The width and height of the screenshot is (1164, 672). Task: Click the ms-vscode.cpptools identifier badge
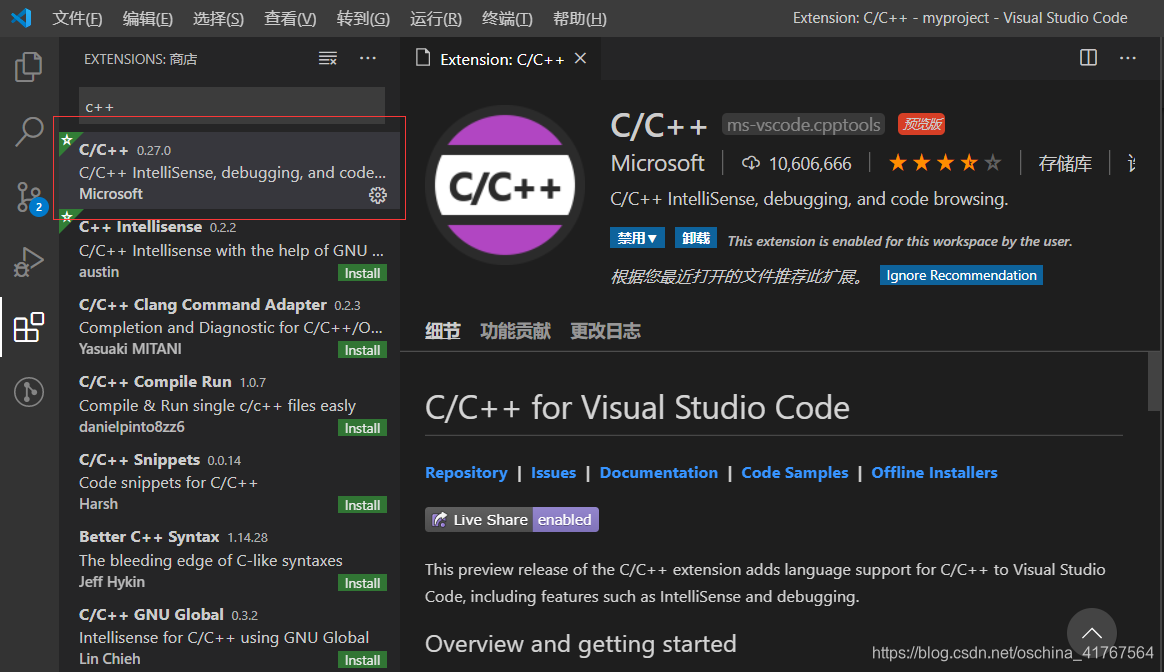[x=803, y=125]
